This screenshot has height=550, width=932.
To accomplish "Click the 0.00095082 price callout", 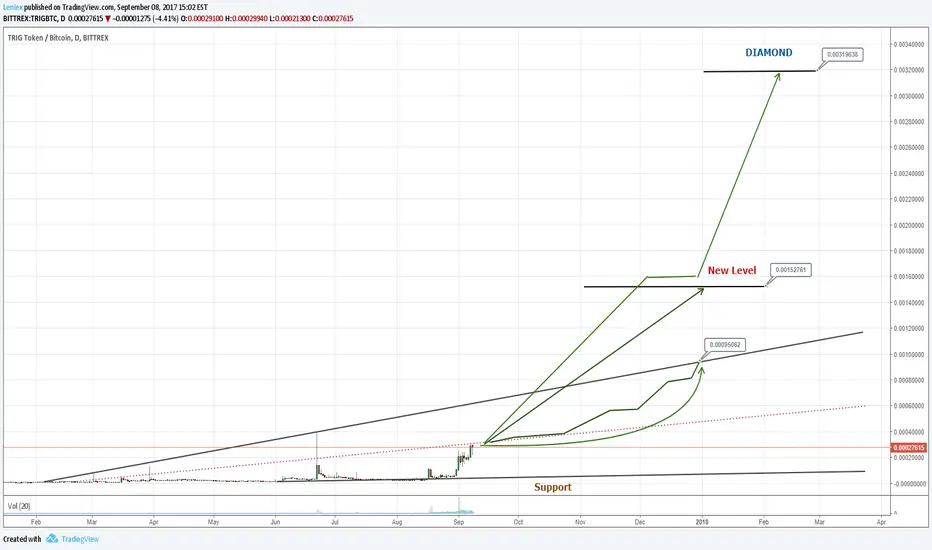I will click(725, 344).
